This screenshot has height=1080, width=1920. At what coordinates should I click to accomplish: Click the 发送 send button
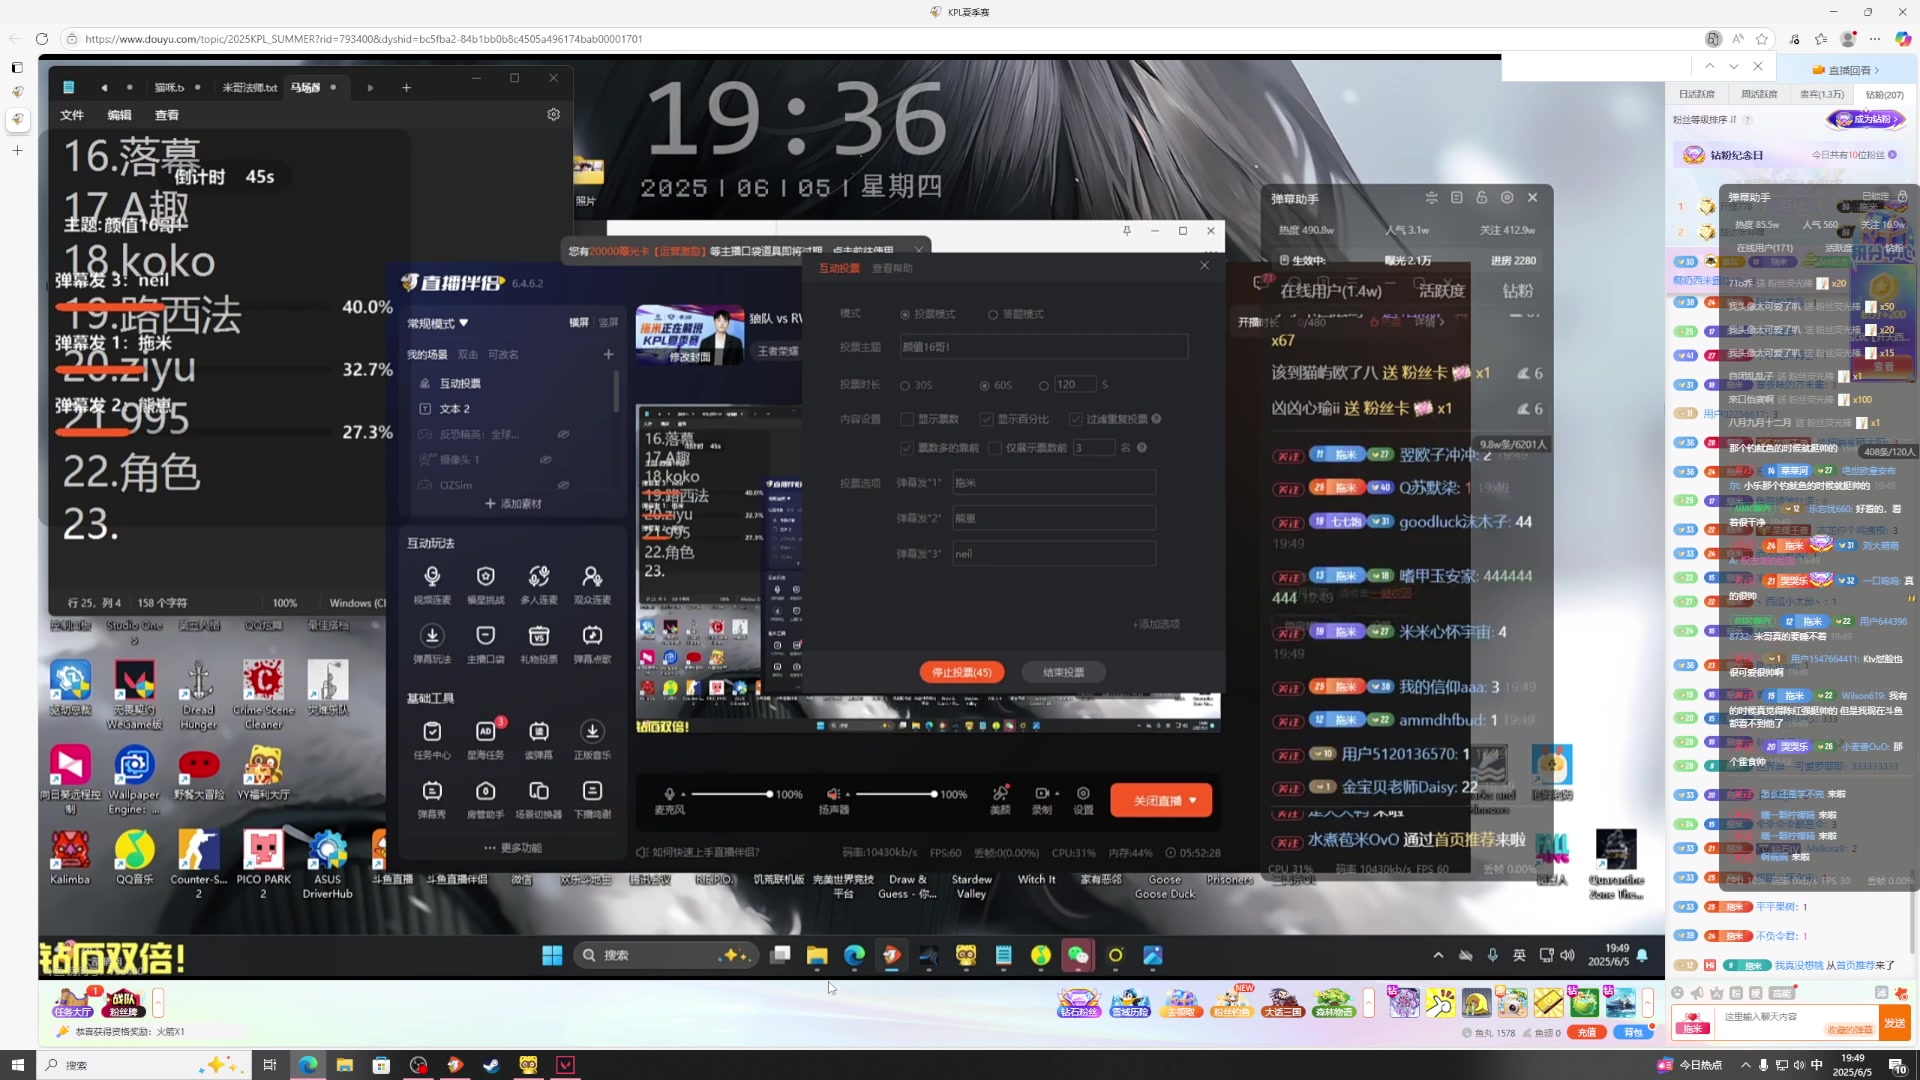point(1894,1023)
